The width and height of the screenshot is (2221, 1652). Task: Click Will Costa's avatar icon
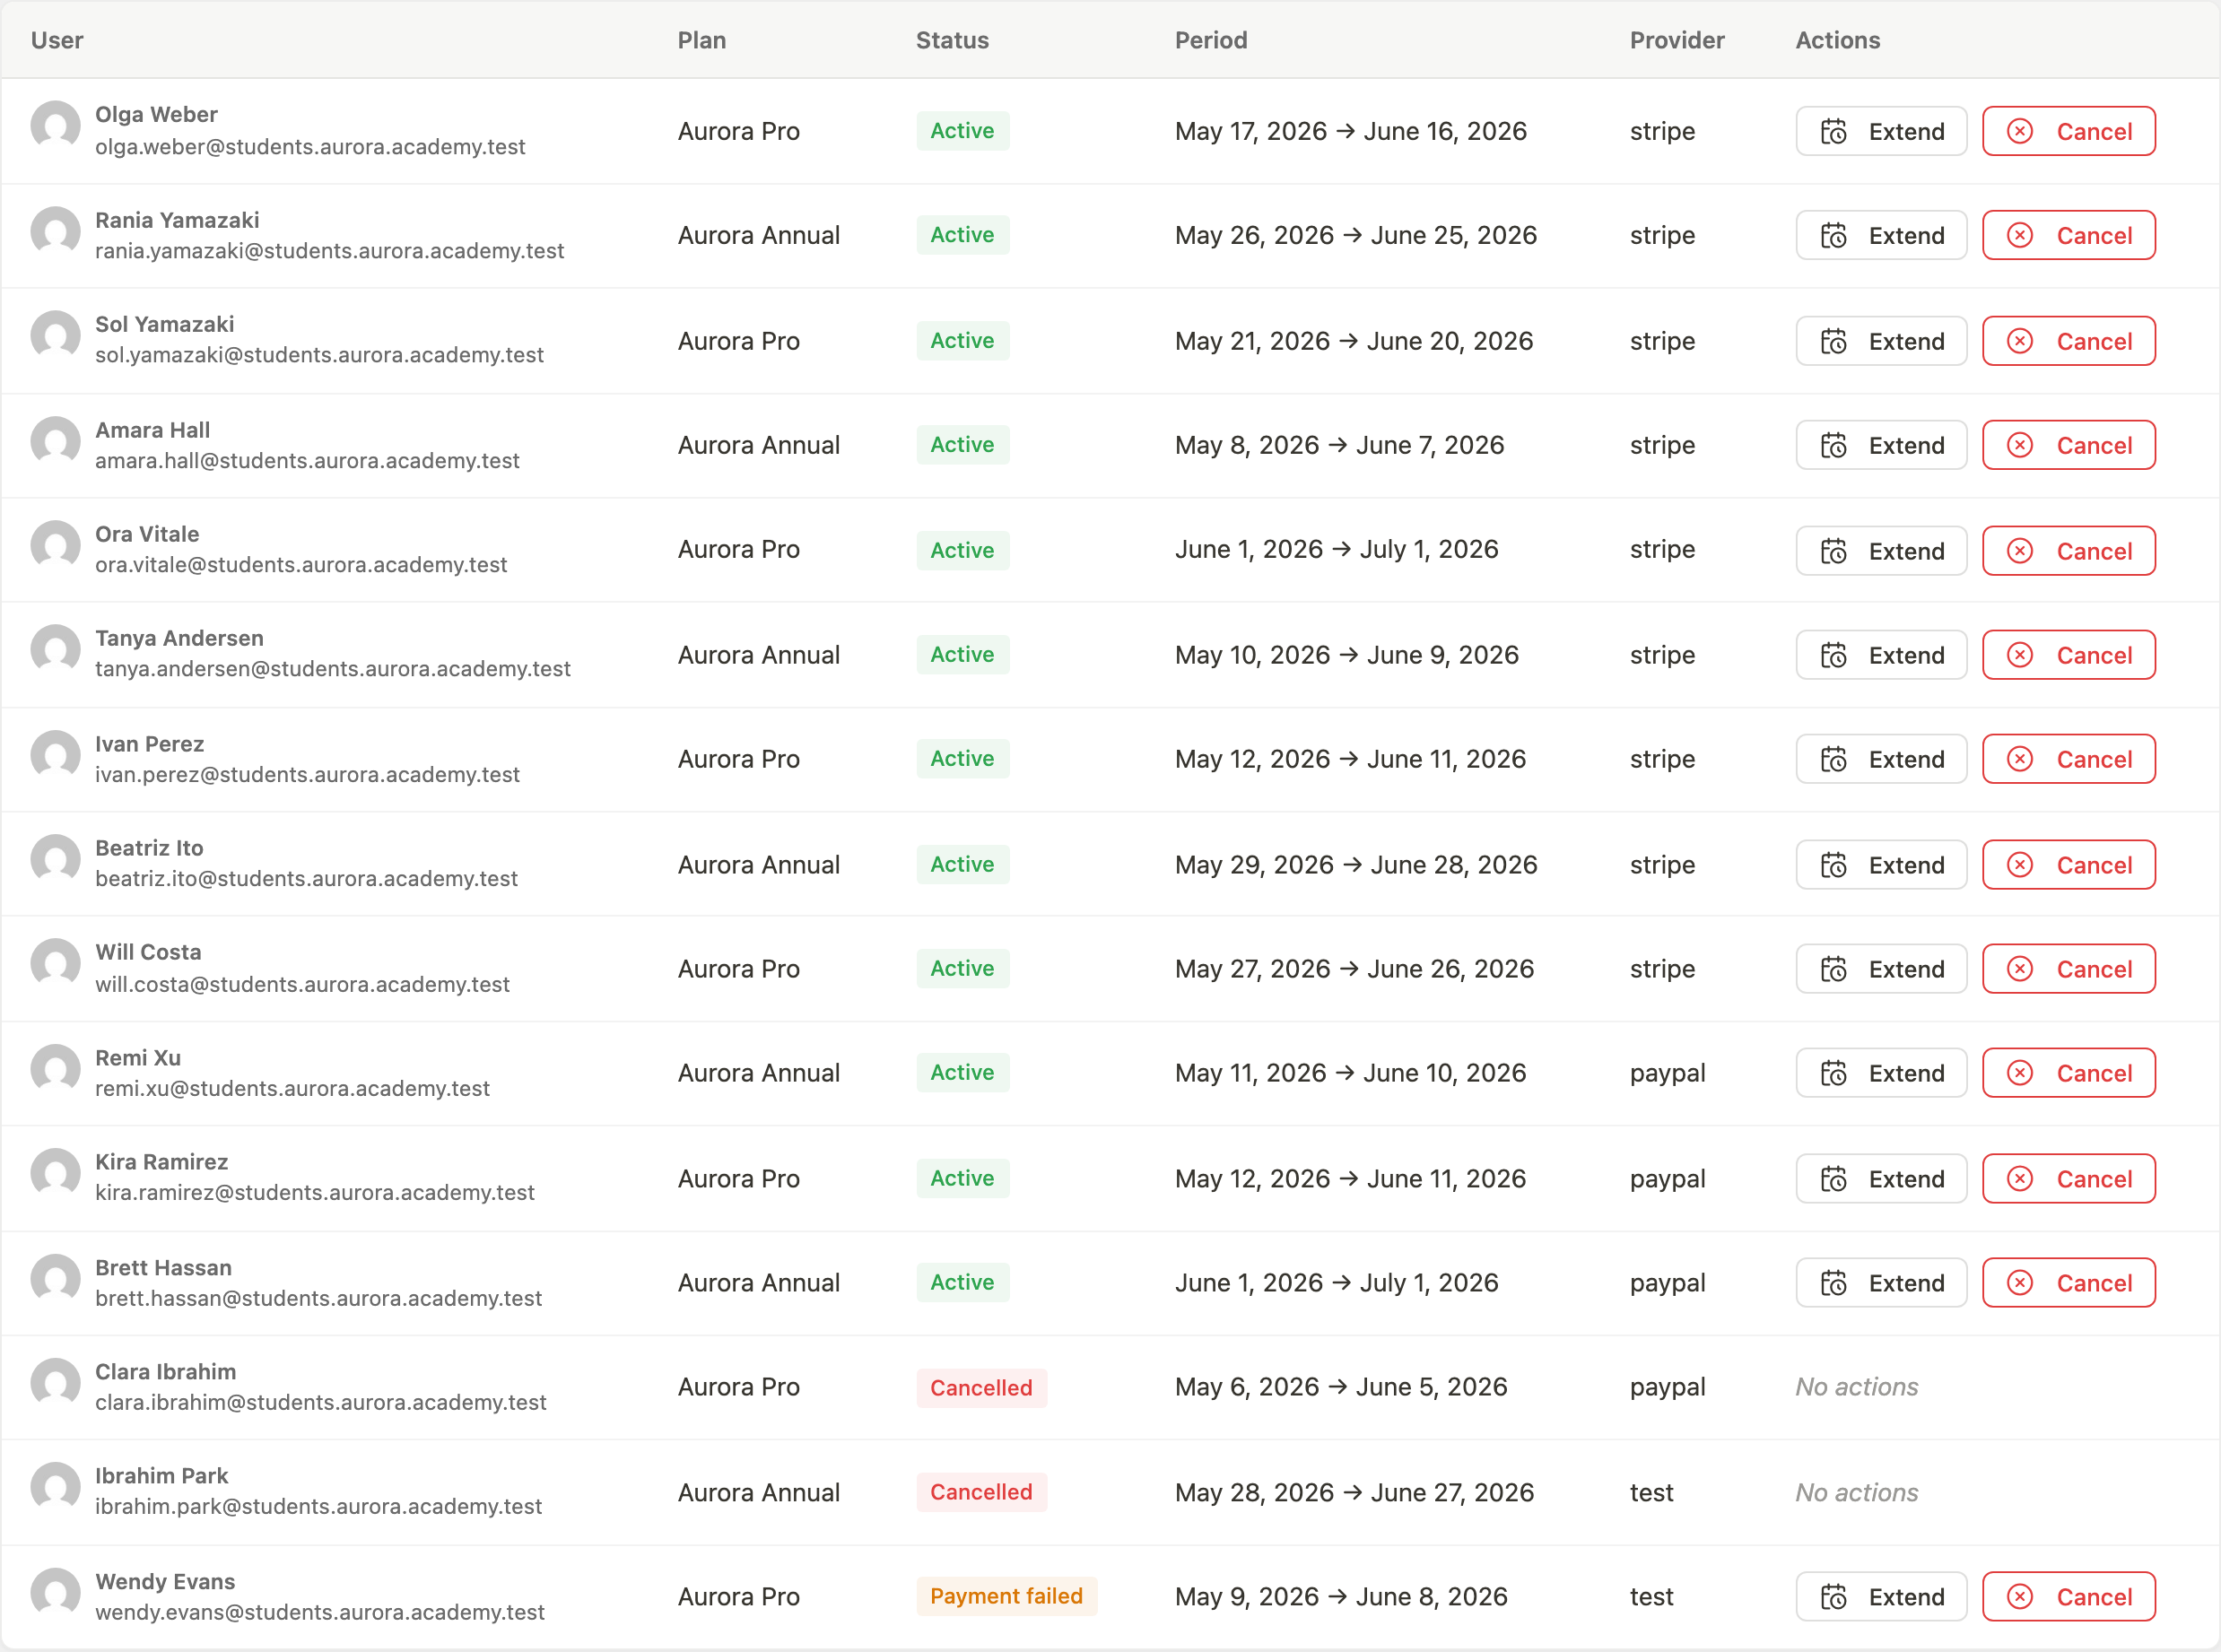click(56, 963)
